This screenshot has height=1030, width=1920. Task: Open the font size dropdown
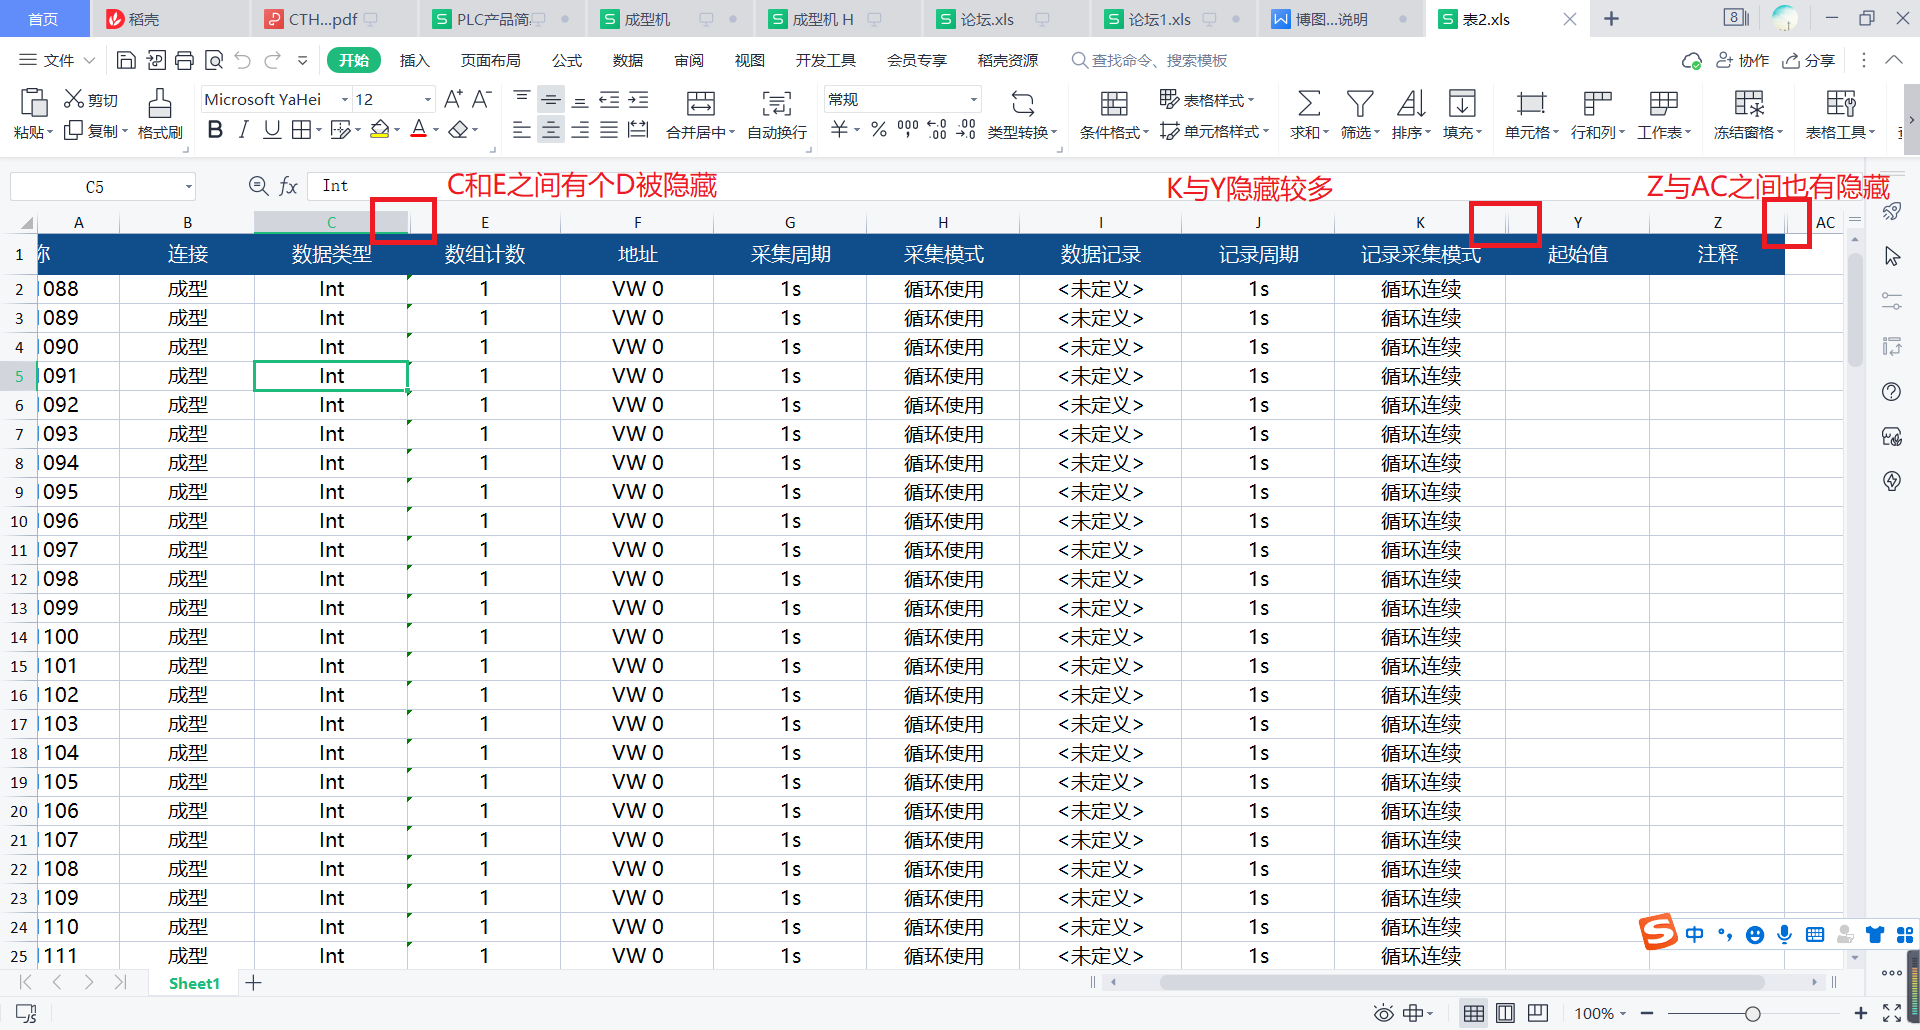(x=427, y=99)
